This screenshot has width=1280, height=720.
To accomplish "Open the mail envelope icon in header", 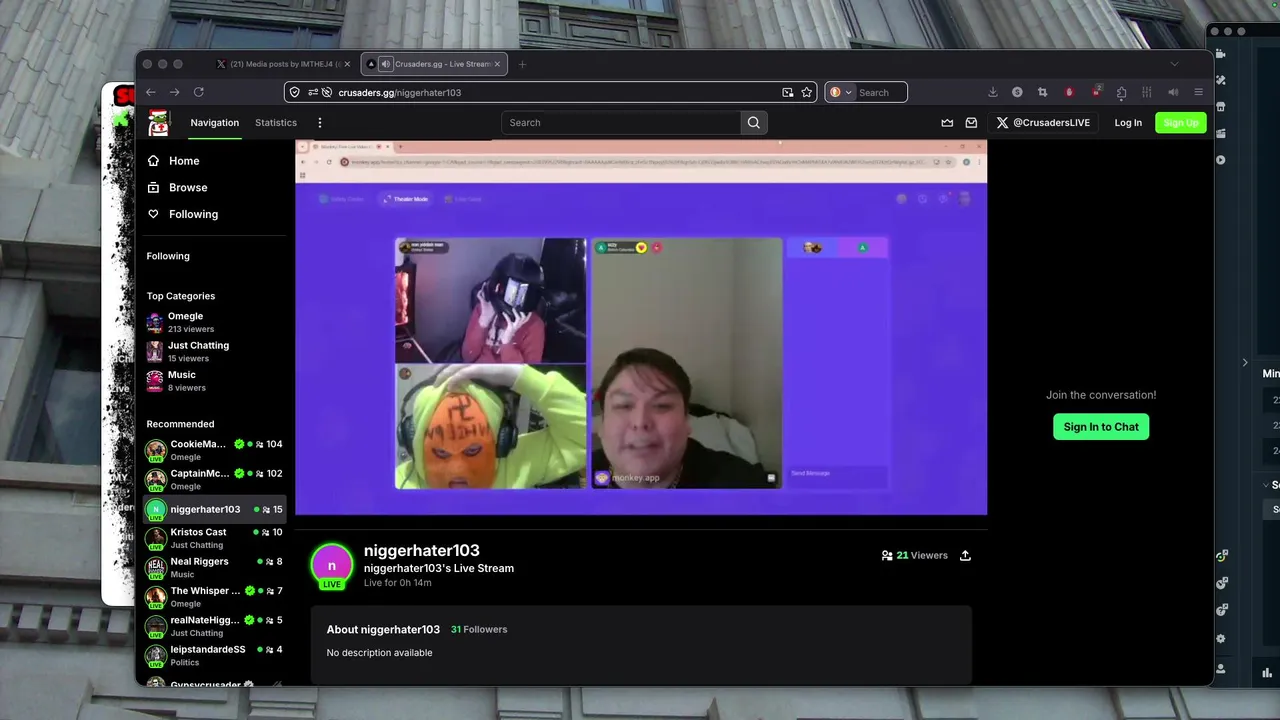I will 971,123.
